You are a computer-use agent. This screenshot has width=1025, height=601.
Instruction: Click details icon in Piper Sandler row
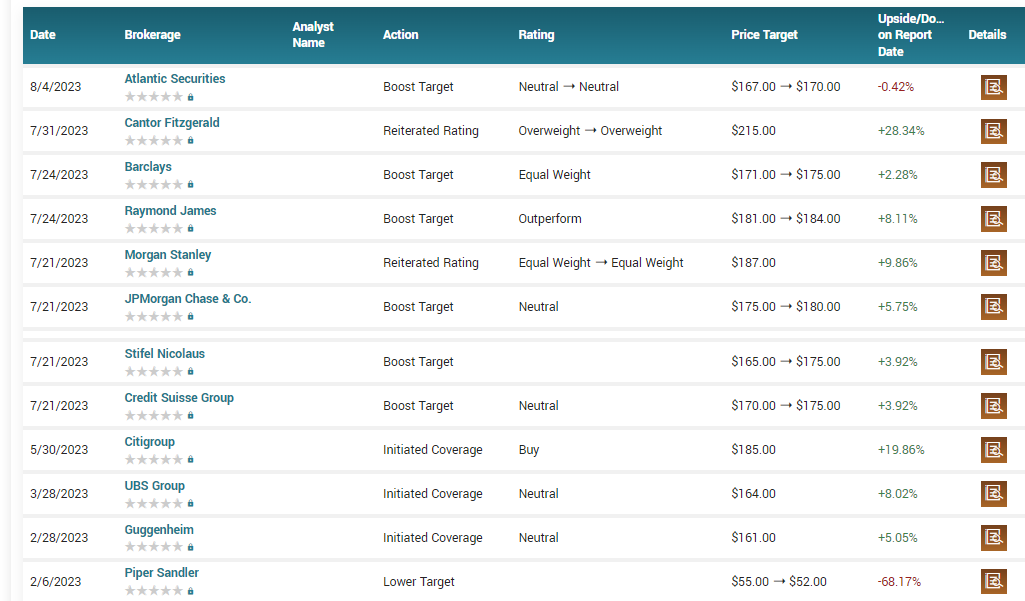pyautogui.click(x=993, y=581)
